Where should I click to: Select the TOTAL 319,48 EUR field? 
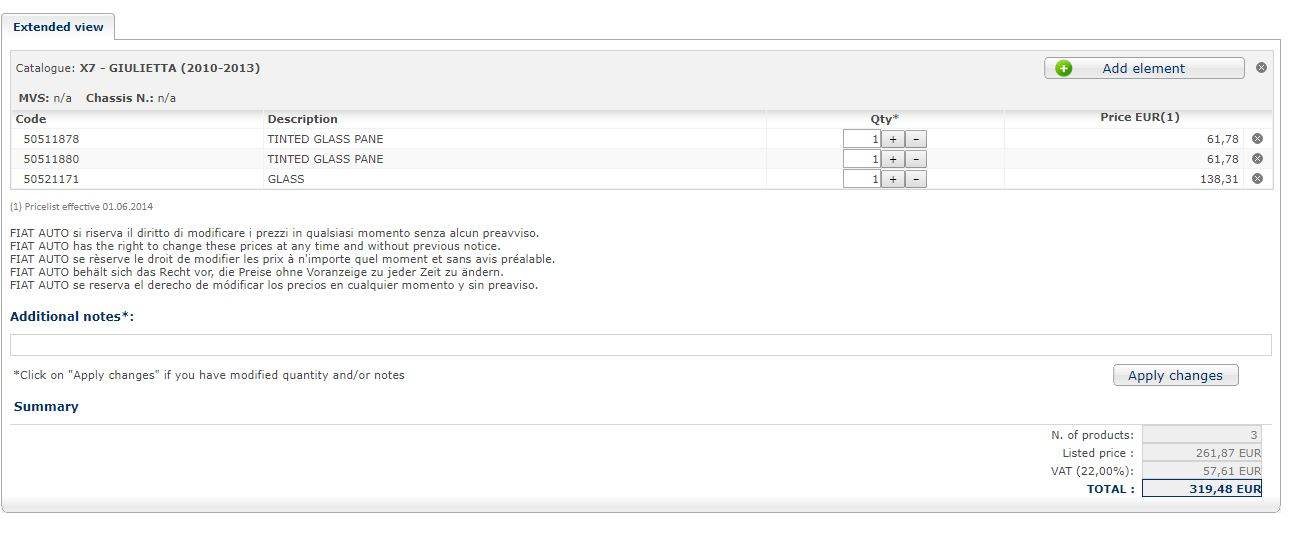(x=1201, y=488)
